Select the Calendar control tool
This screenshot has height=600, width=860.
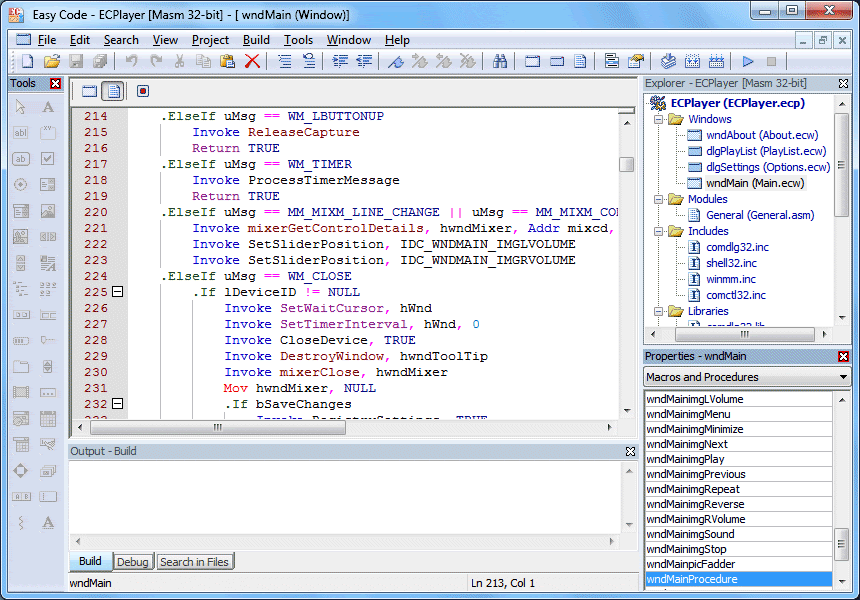click(48, 418)
